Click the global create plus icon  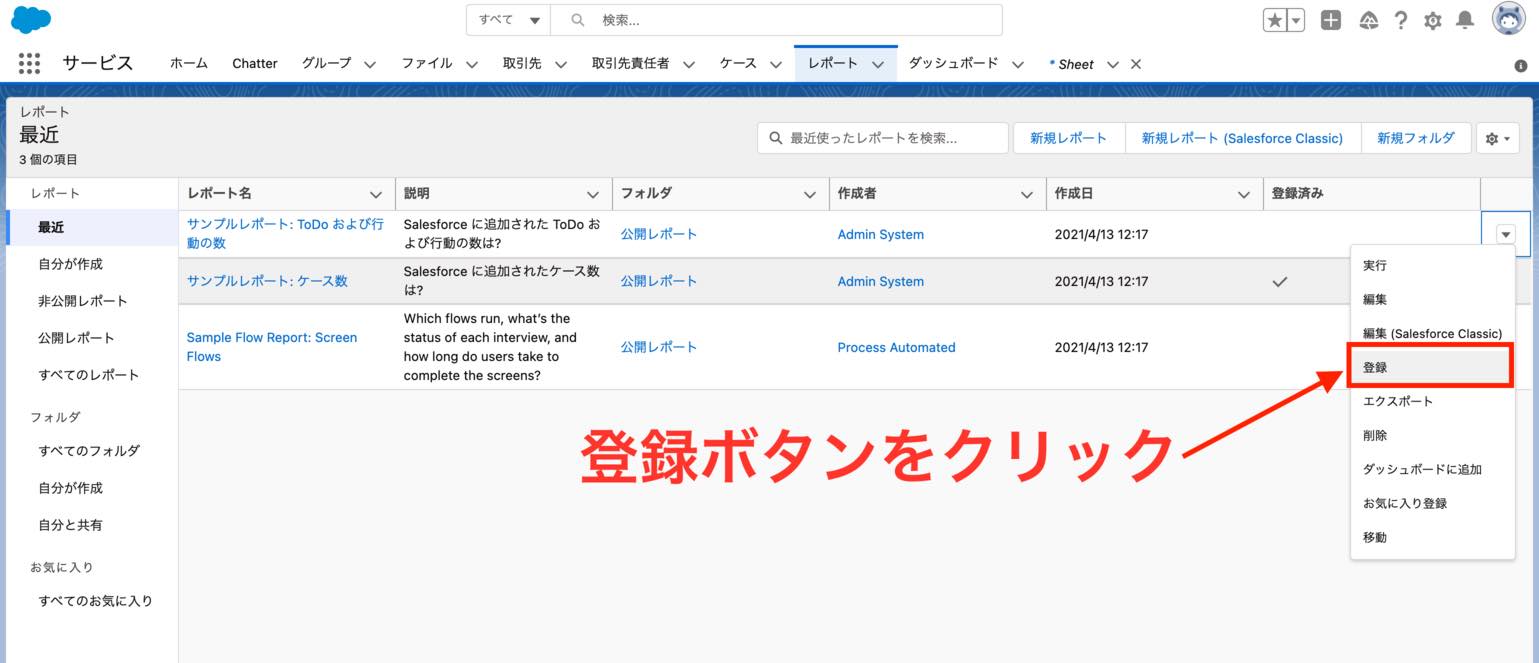coord(1330,20)
